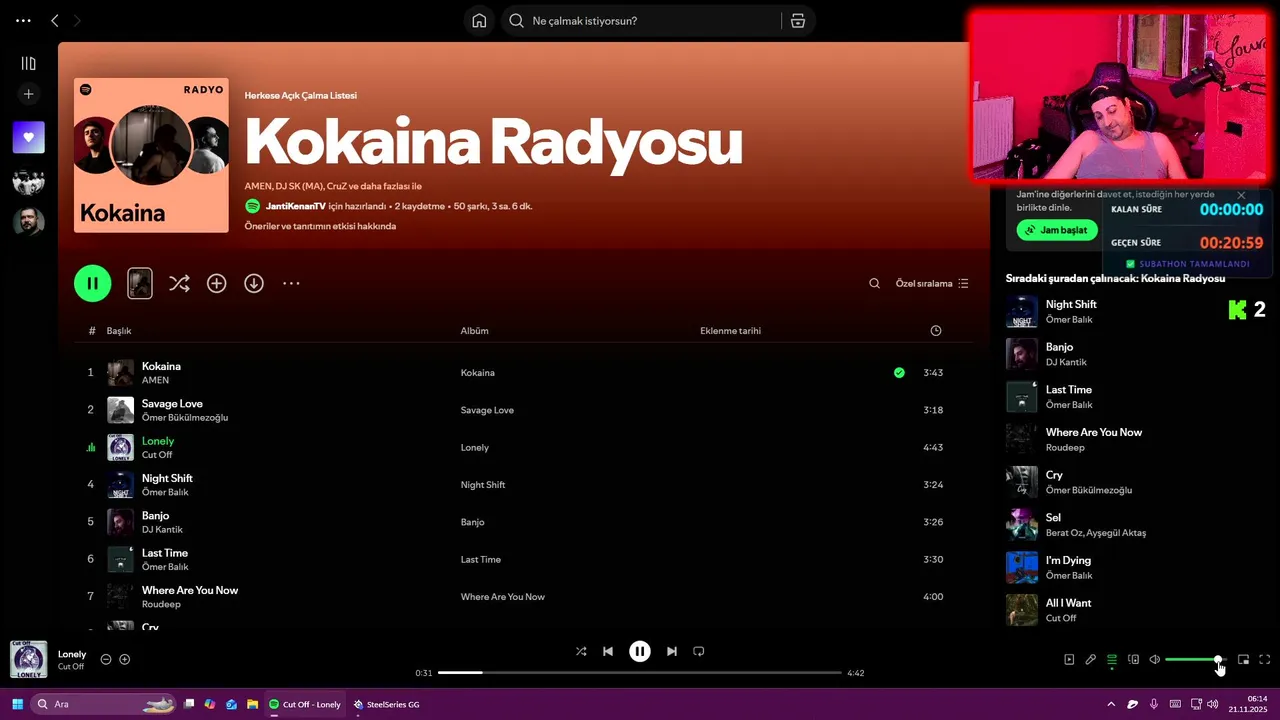
Task: Search within the playlist tracks
Action: 874,283
